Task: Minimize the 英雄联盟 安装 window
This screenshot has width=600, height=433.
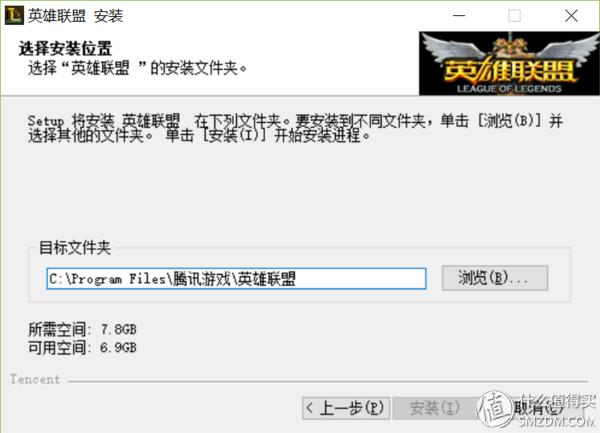Action: click(x=459, y=16)
